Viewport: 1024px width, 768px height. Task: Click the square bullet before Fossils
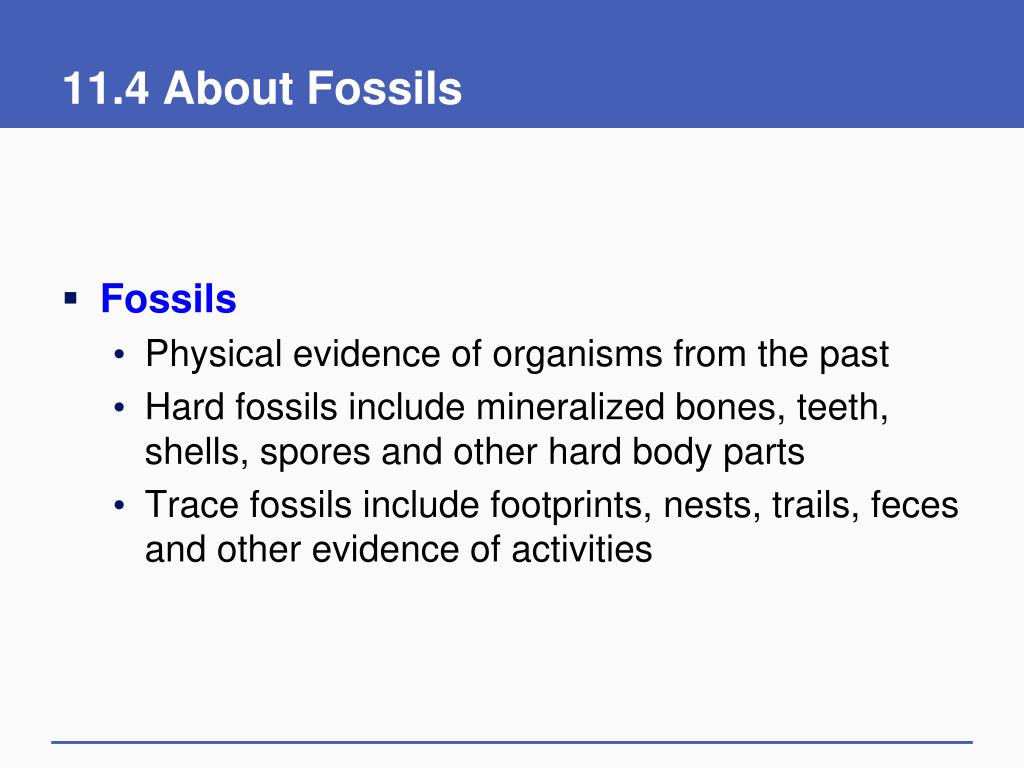coord(71,300)
